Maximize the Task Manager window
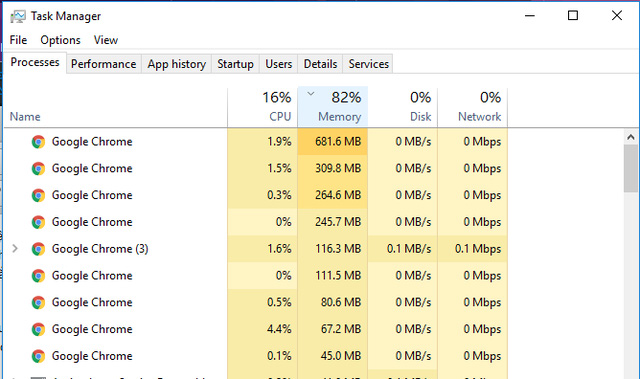This screenshot has width=640, height=379. point(573,16)
